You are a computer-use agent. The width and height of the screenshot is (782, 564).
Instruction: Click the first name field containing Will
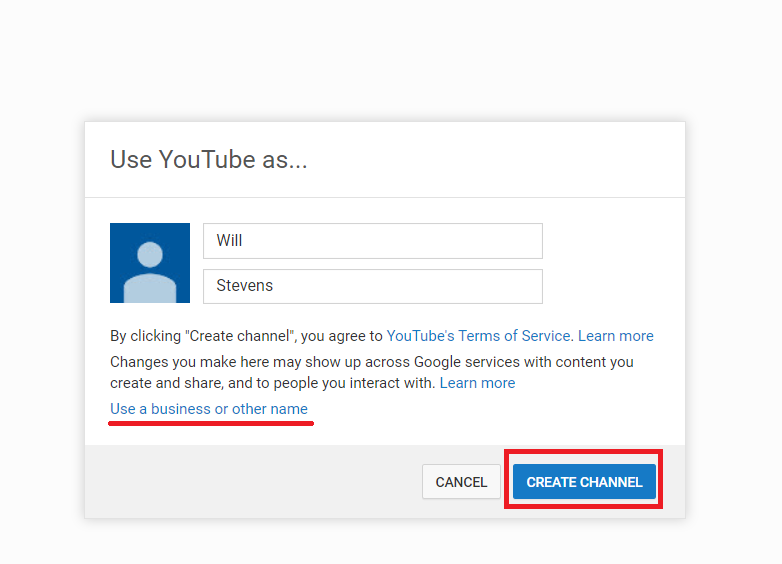point(373,241)
